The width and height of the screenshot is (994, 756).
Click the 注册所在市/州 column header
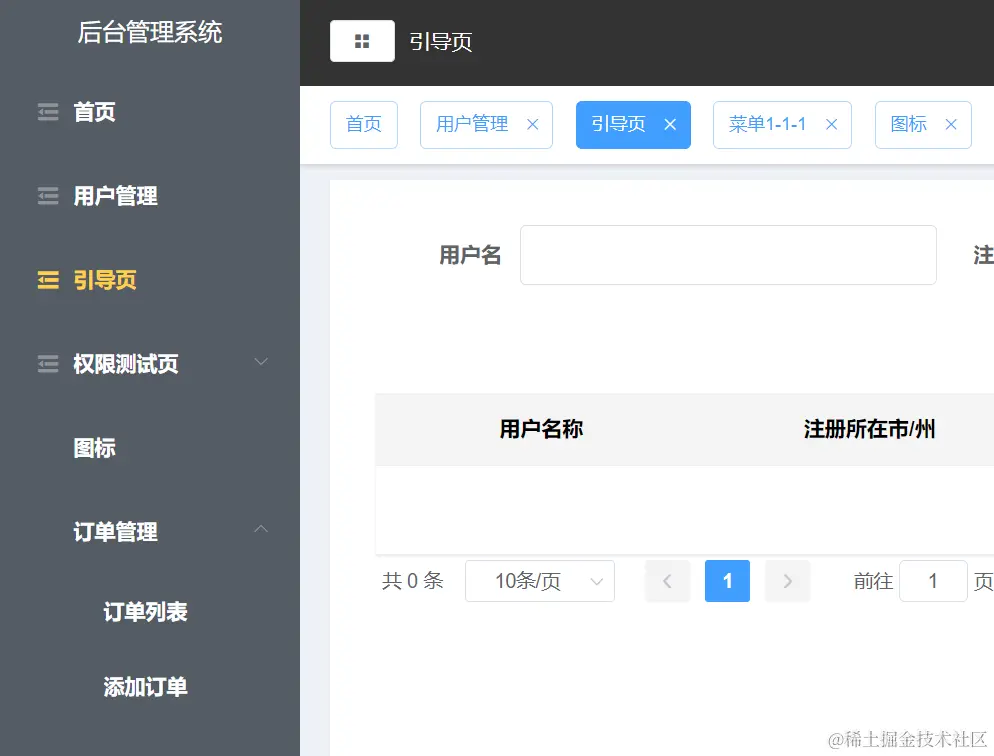coord(869,429)
